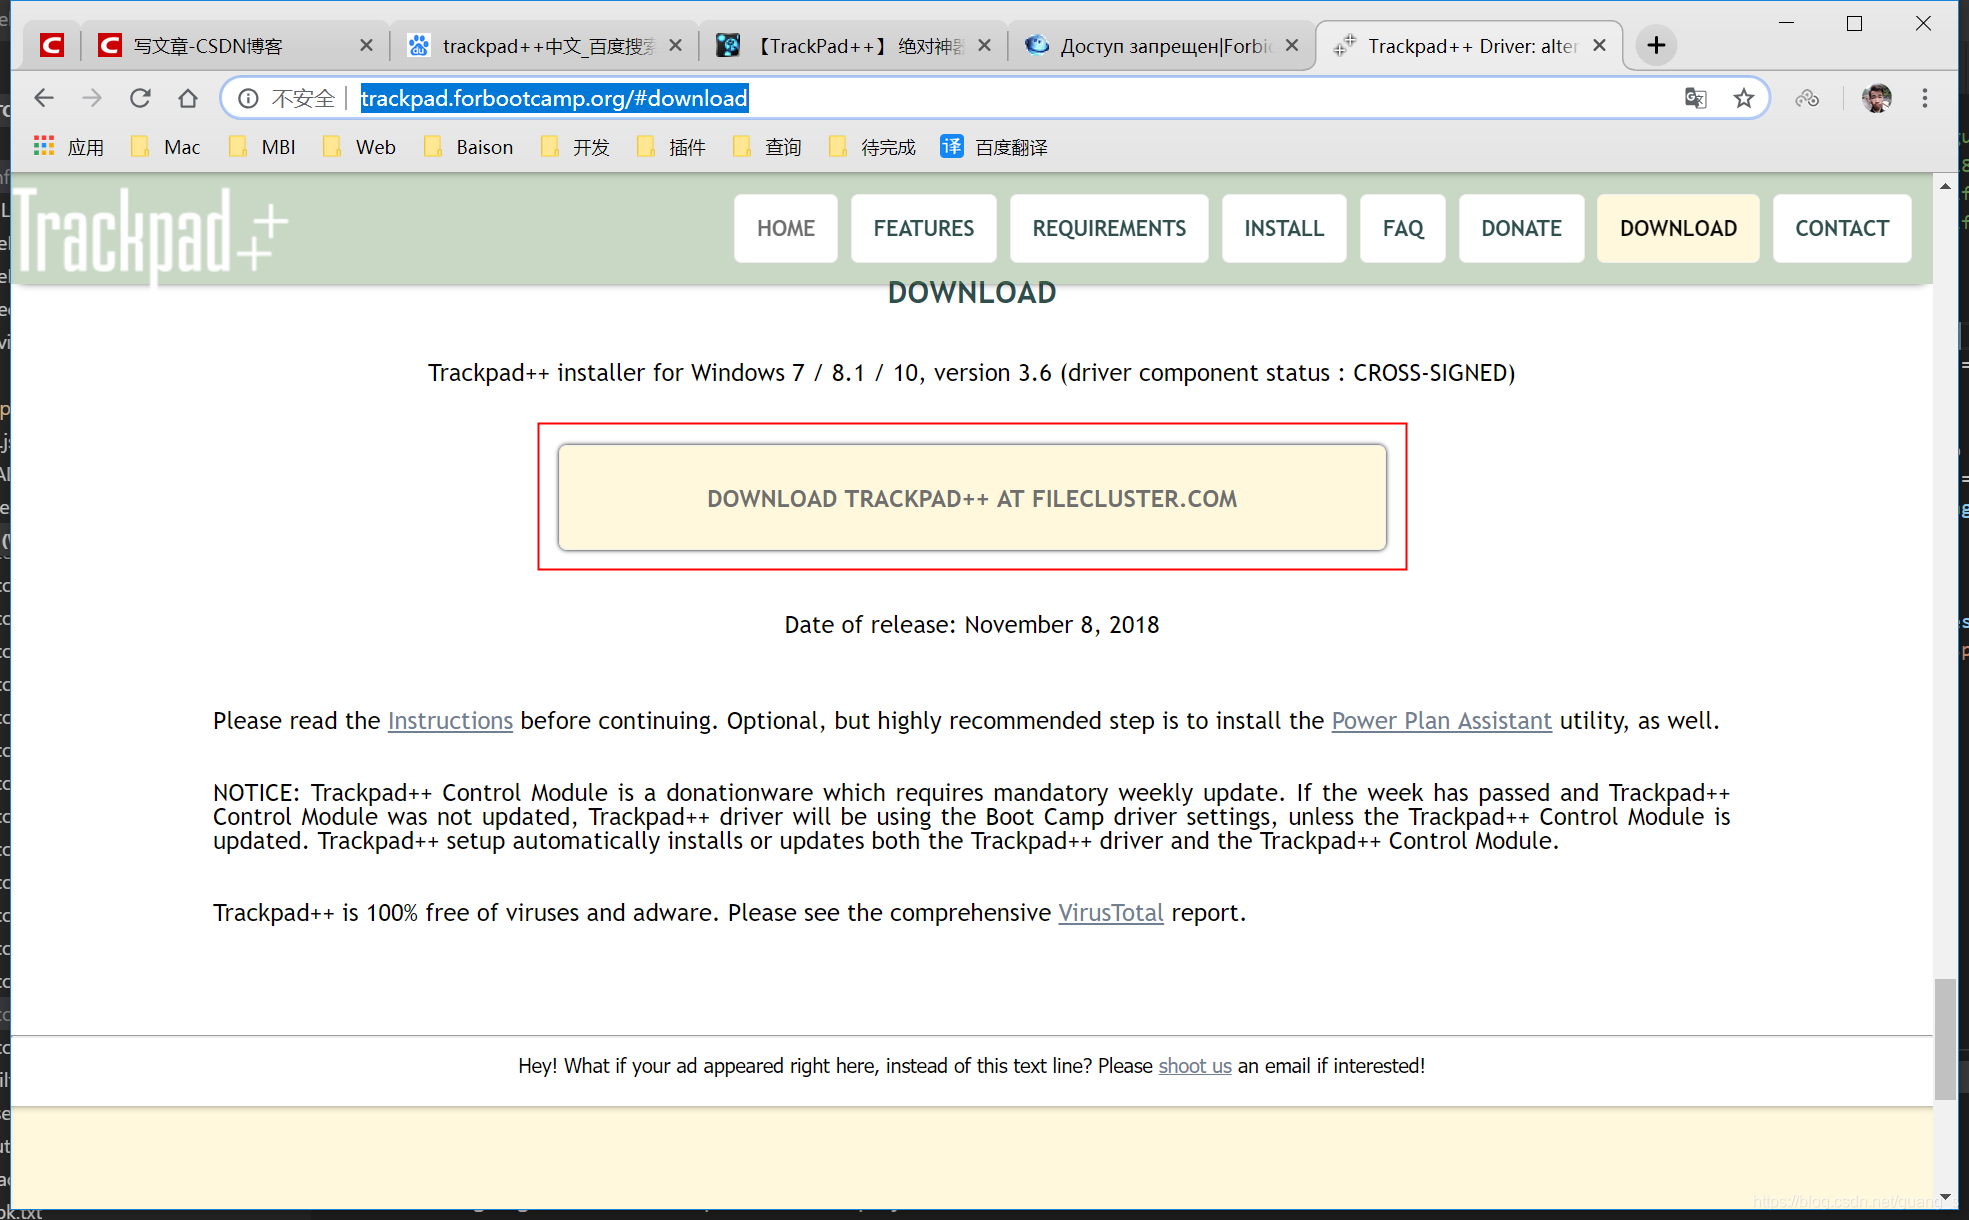Image resolution: width=1969 pixels, height=1220 pixels.
Task: Open the VirusTotal report link
Action: 1110,913
